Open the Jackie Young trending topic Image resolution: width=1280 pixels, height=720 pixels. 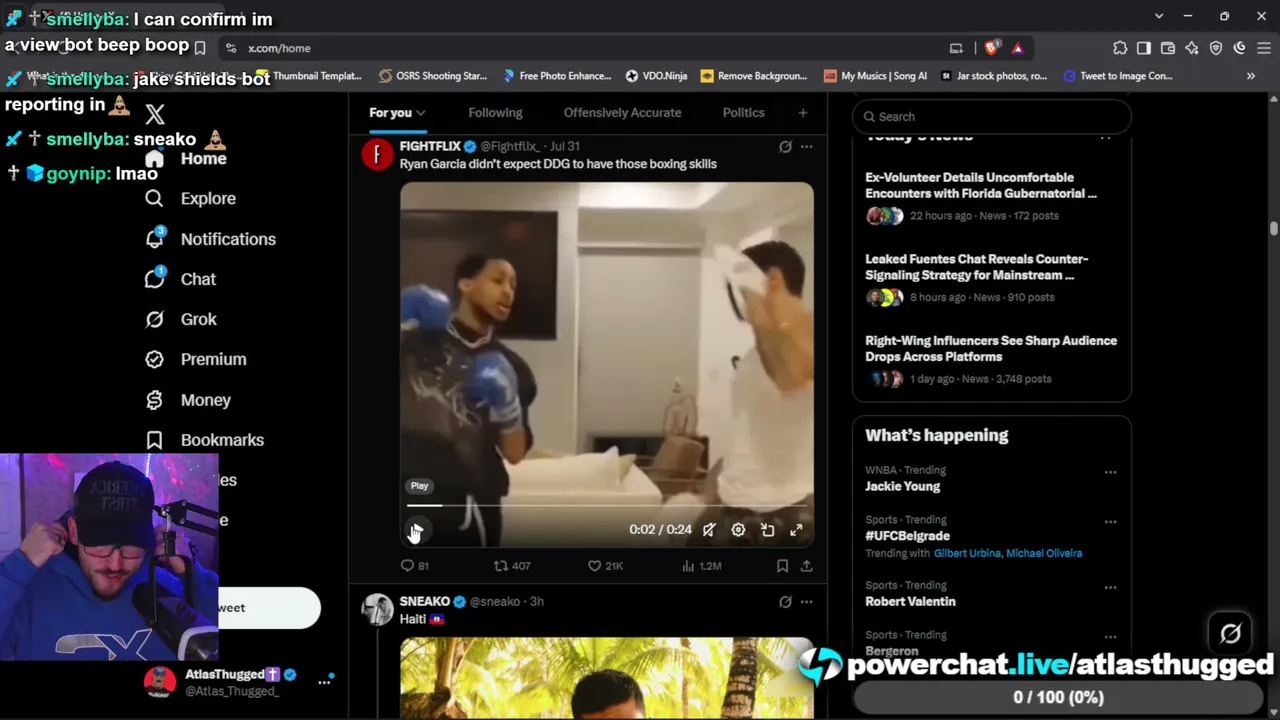[x=902, y=486]
